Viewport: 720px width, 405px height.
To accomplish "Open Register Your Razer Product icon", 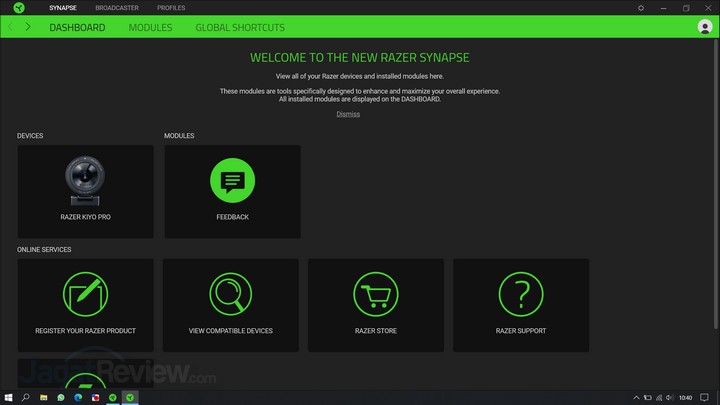I will click(x=85, y=294).
